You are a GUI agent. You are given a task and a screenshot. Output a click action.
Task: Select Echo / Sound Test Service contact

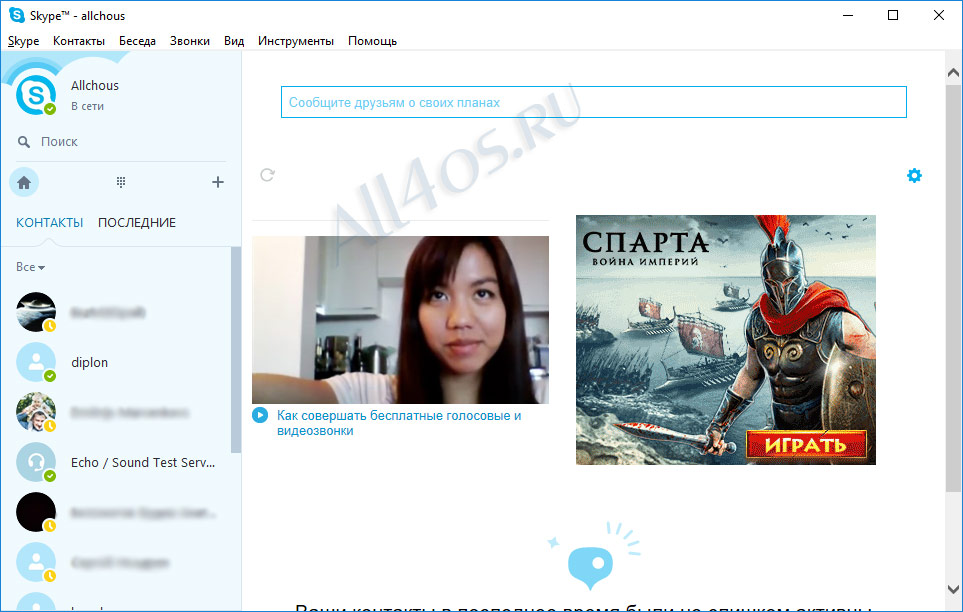(x=117, y=463)
